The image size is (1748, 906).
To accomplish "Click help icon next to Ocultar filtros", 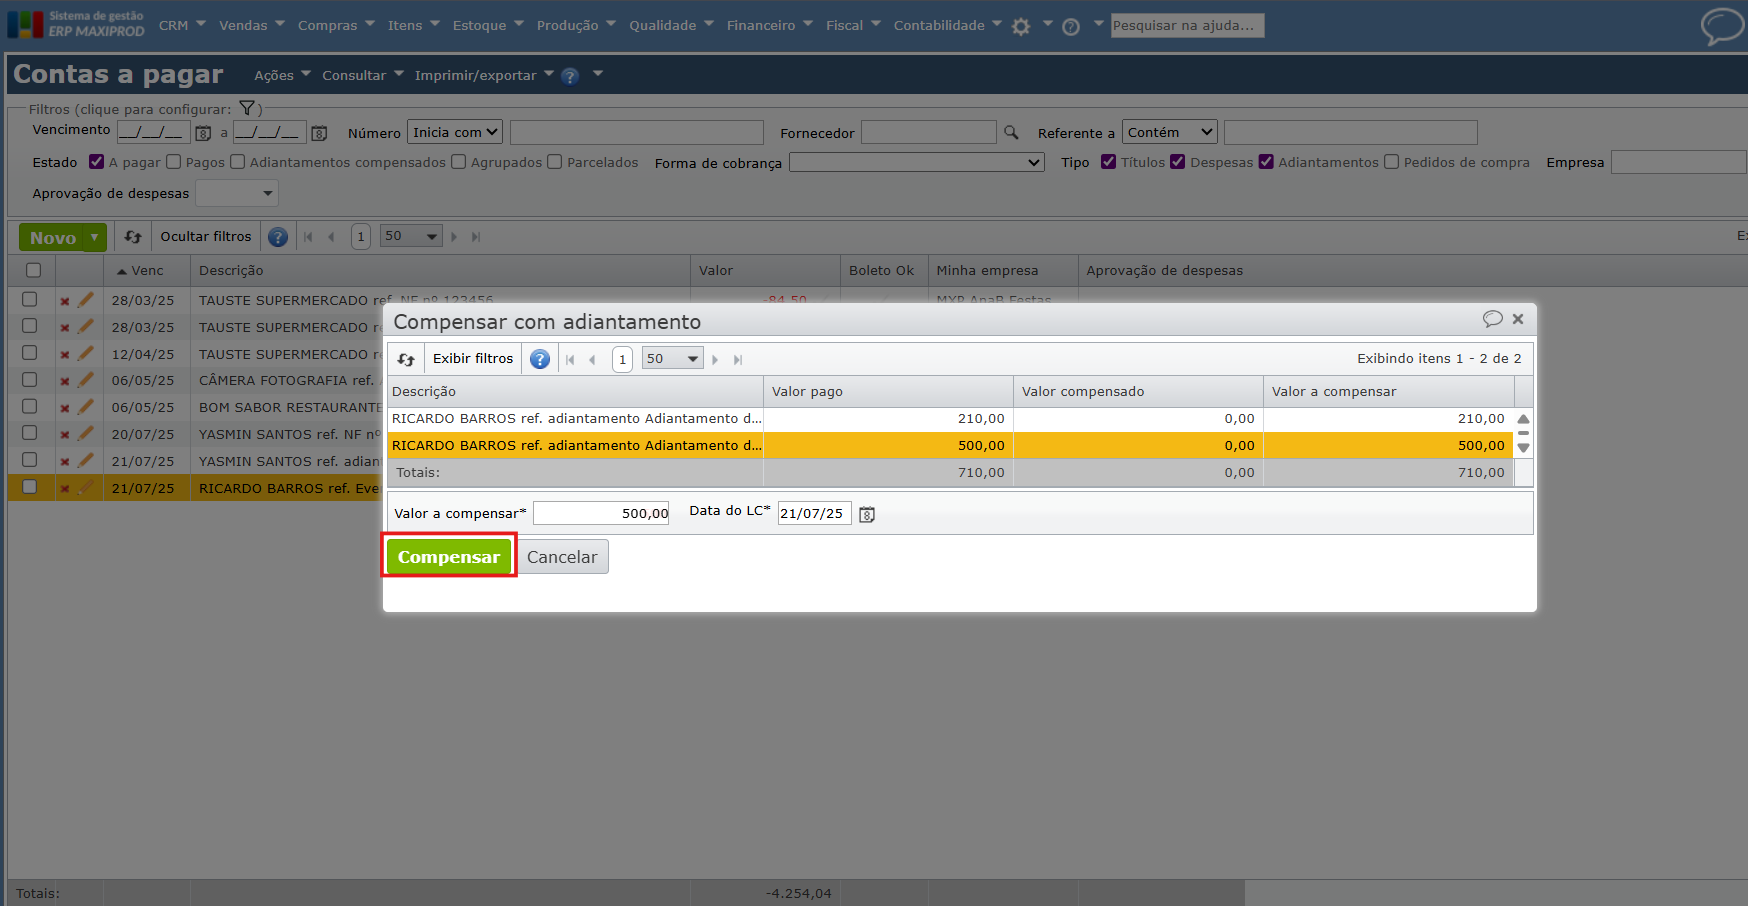I will (x=278, y=237).
